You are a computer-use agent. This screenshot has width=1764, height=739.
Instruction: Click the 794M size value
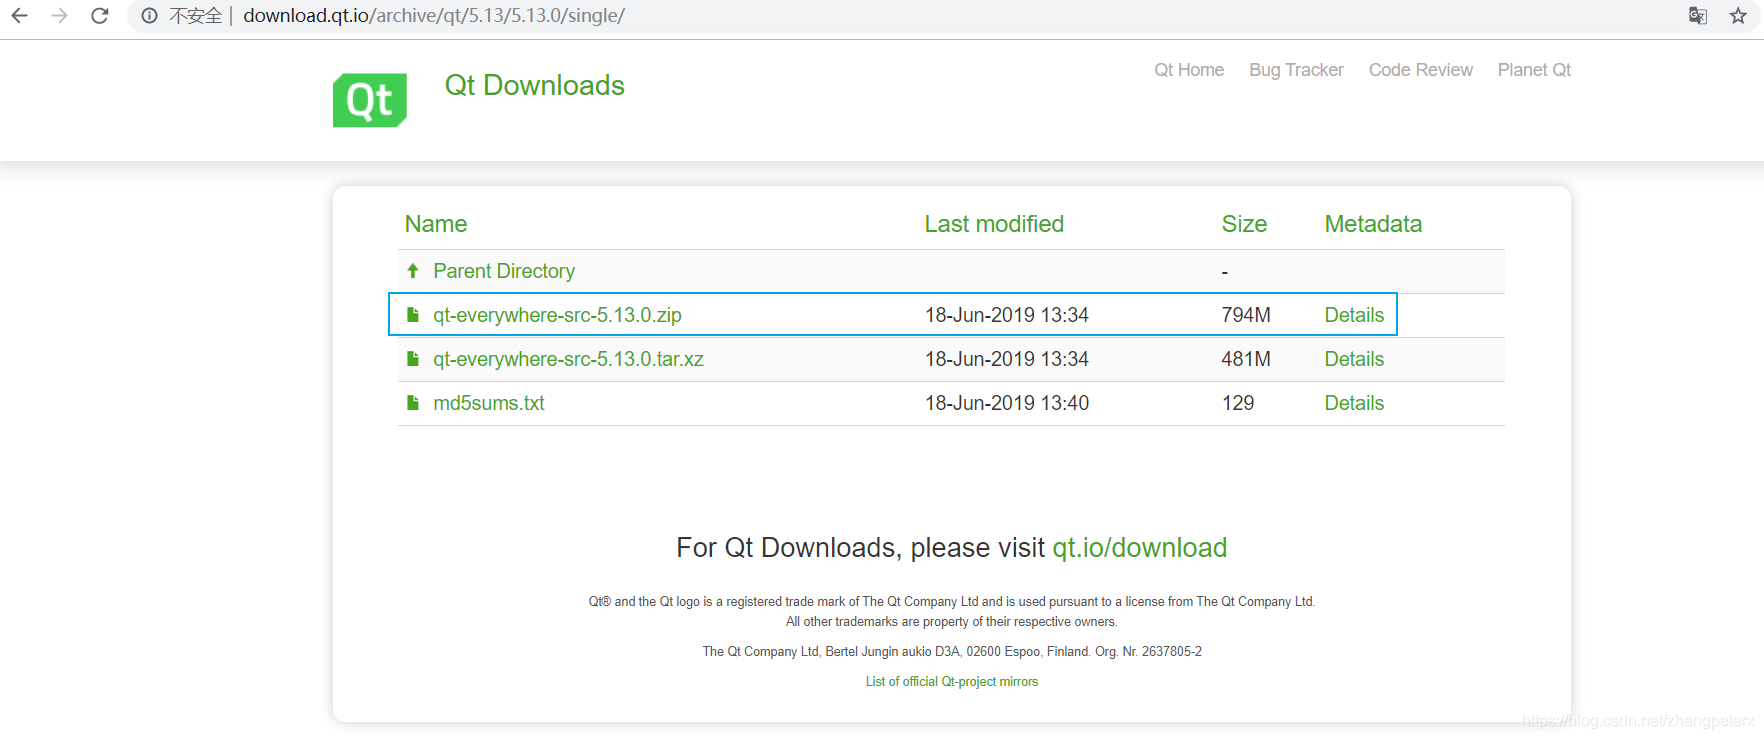pyautogui.click(x=1246, y=315)
